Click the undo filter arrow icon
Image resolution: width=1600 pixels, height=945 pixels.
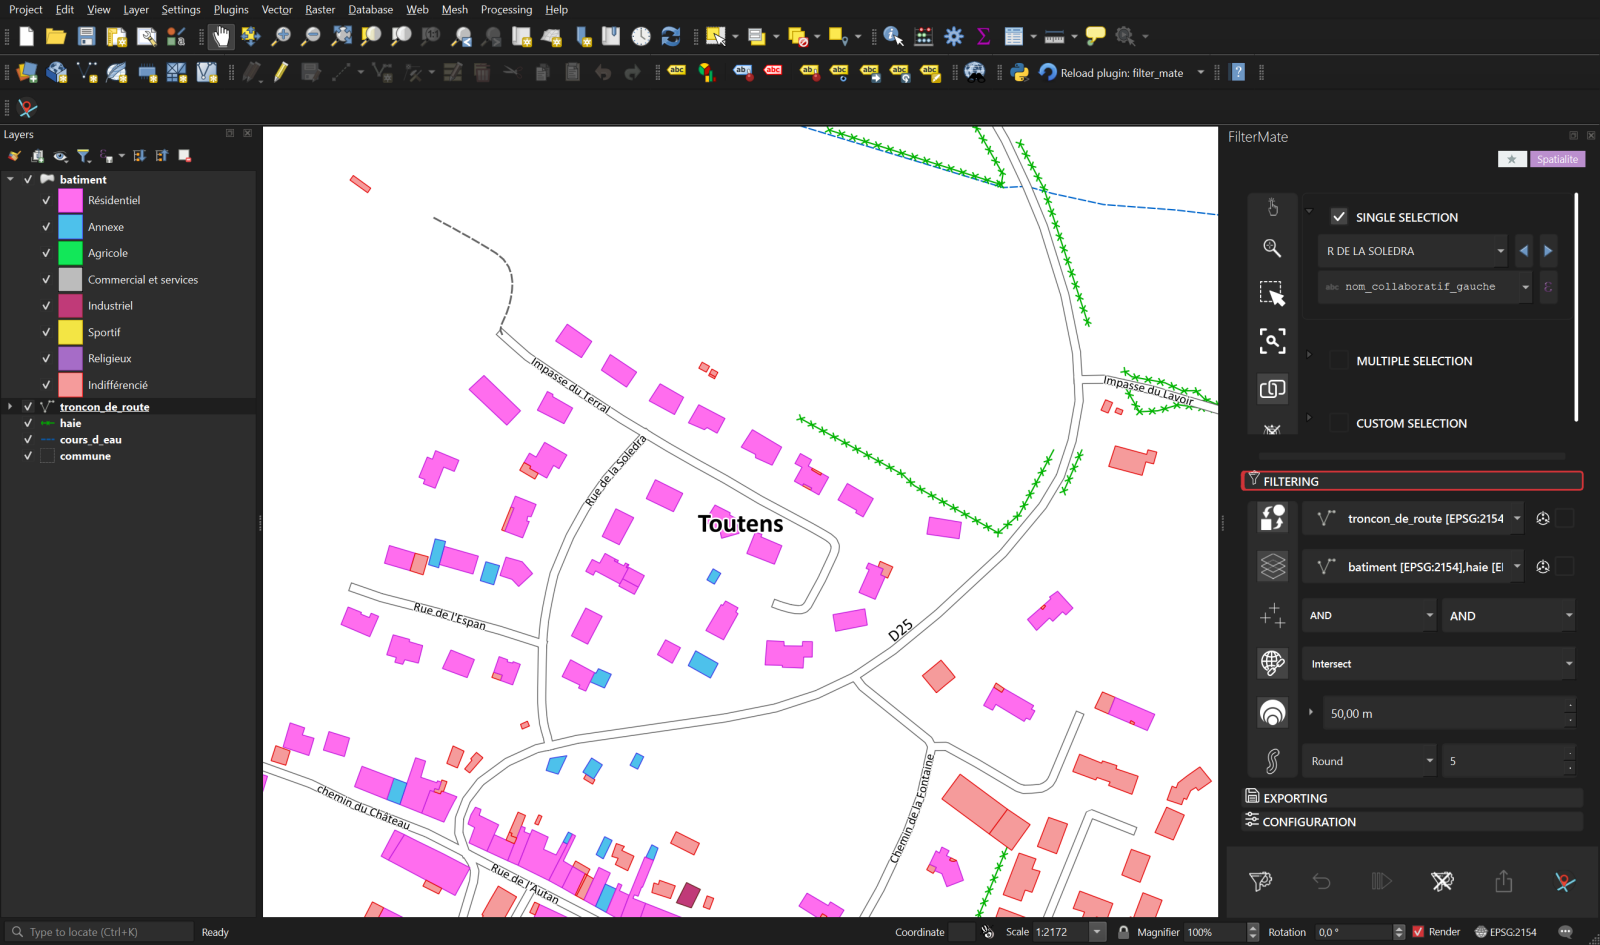click(1321, 881)
